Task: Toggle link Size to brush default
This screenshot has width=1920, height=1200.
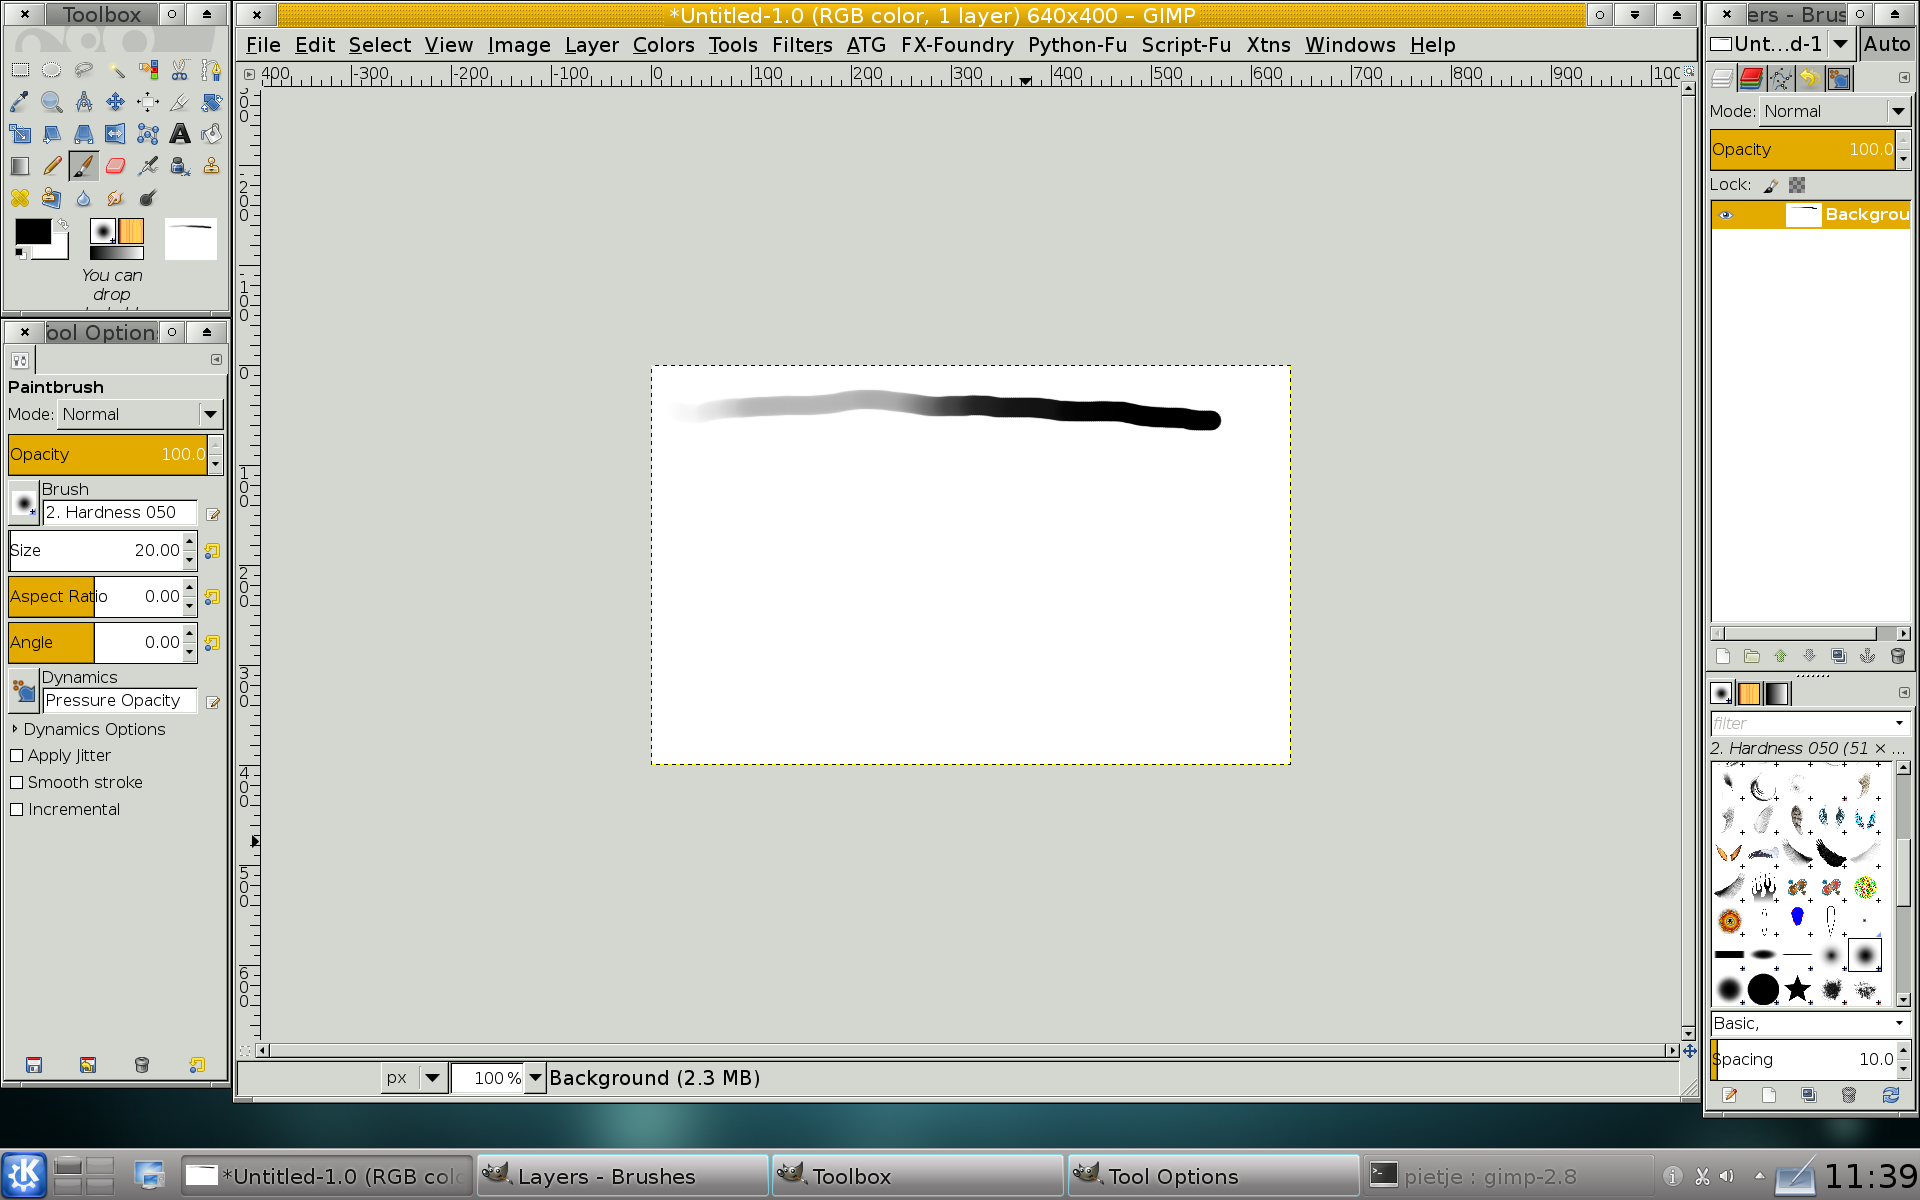Action: 212,551
